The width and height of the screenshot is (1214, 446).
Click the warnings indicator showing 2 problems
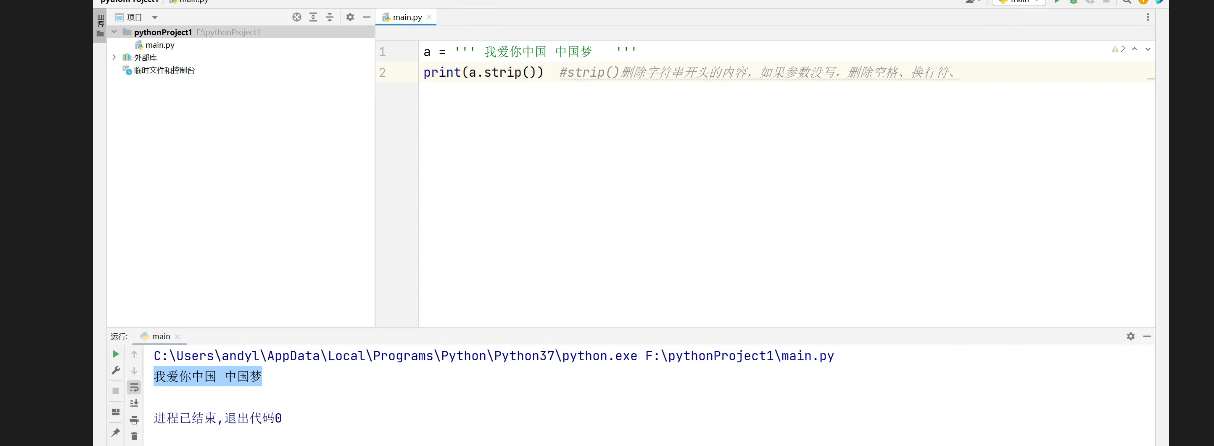click(x=1118, y=49)
